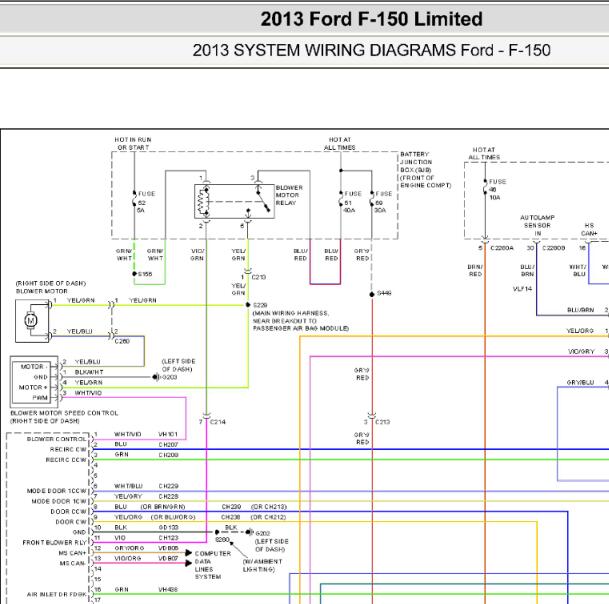This screenshot has height=604, width=609.
Task: Click the FUSE 46 10A label
Action: (x=497, y=190)
